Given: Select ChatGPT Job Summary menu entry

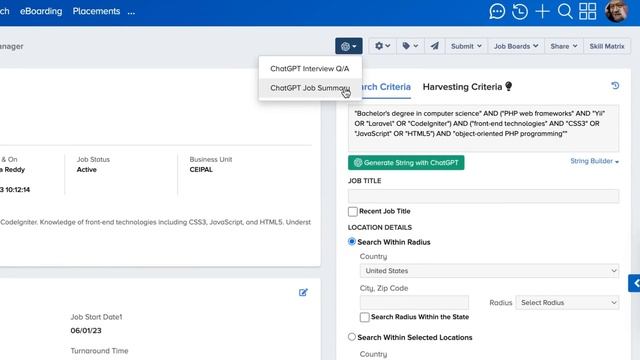Looking at the screenshot, I should point(310,88).
